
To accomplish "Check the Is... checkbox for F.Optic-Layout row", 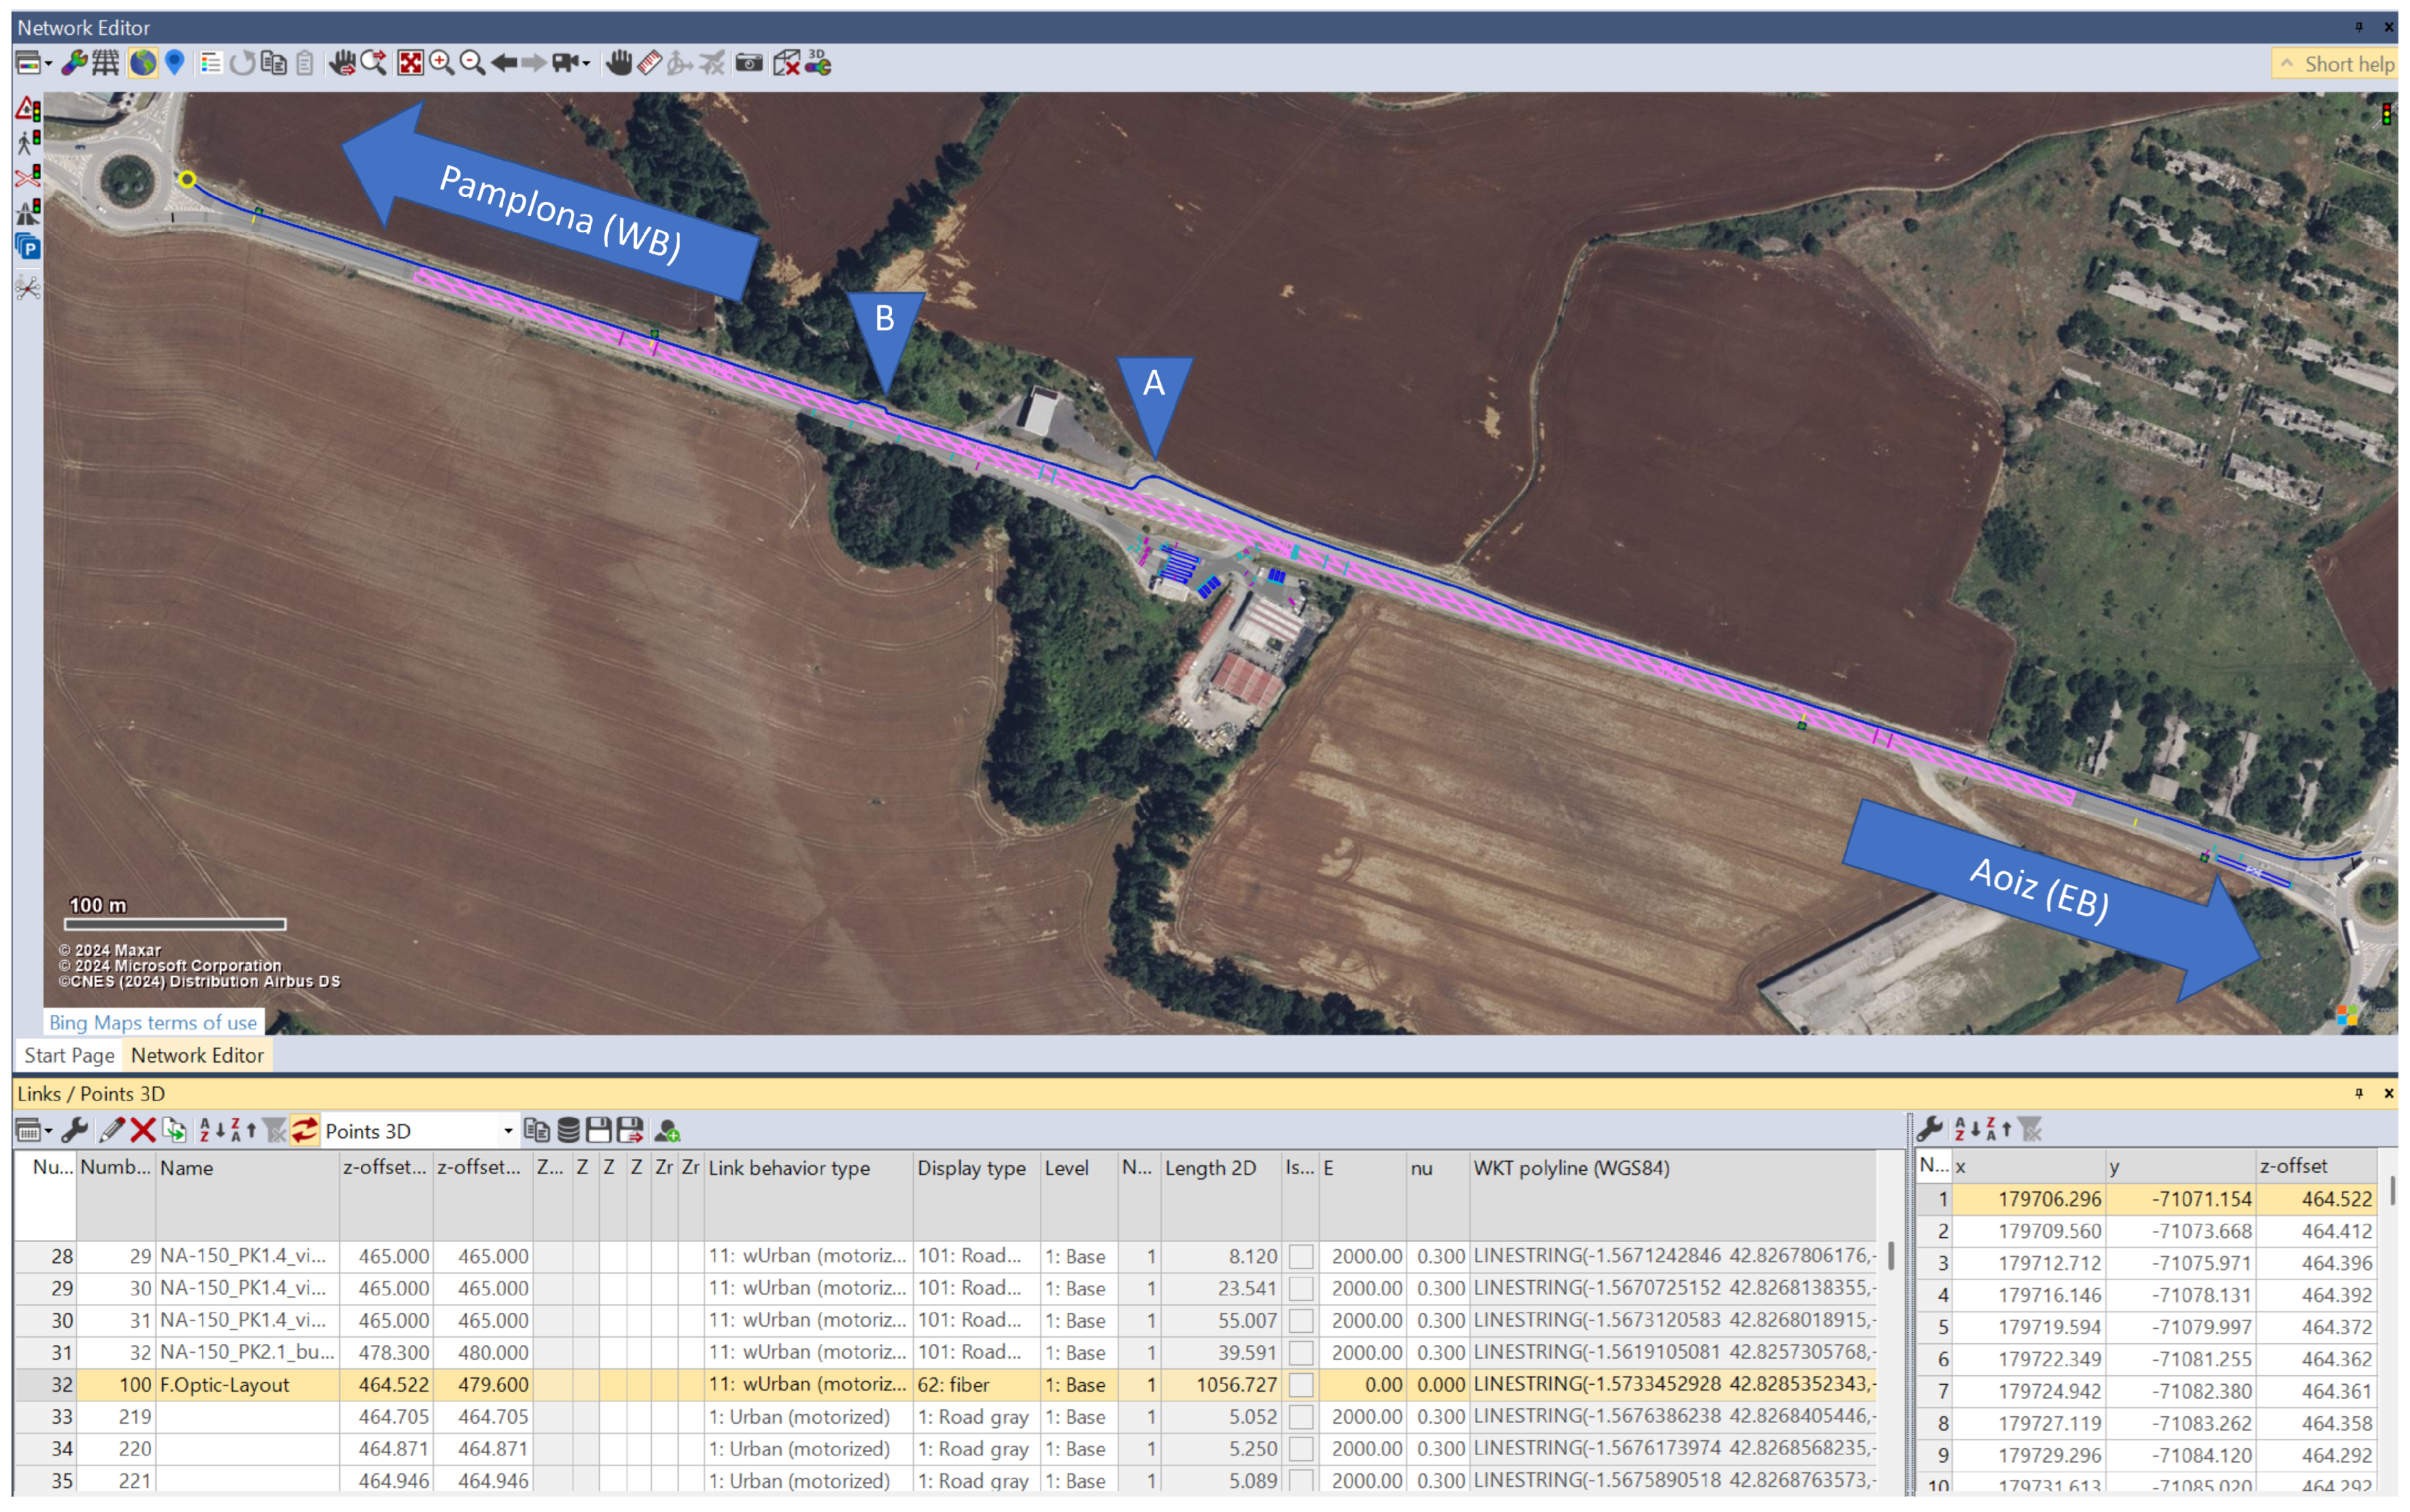I will tap(1300, 1385).
